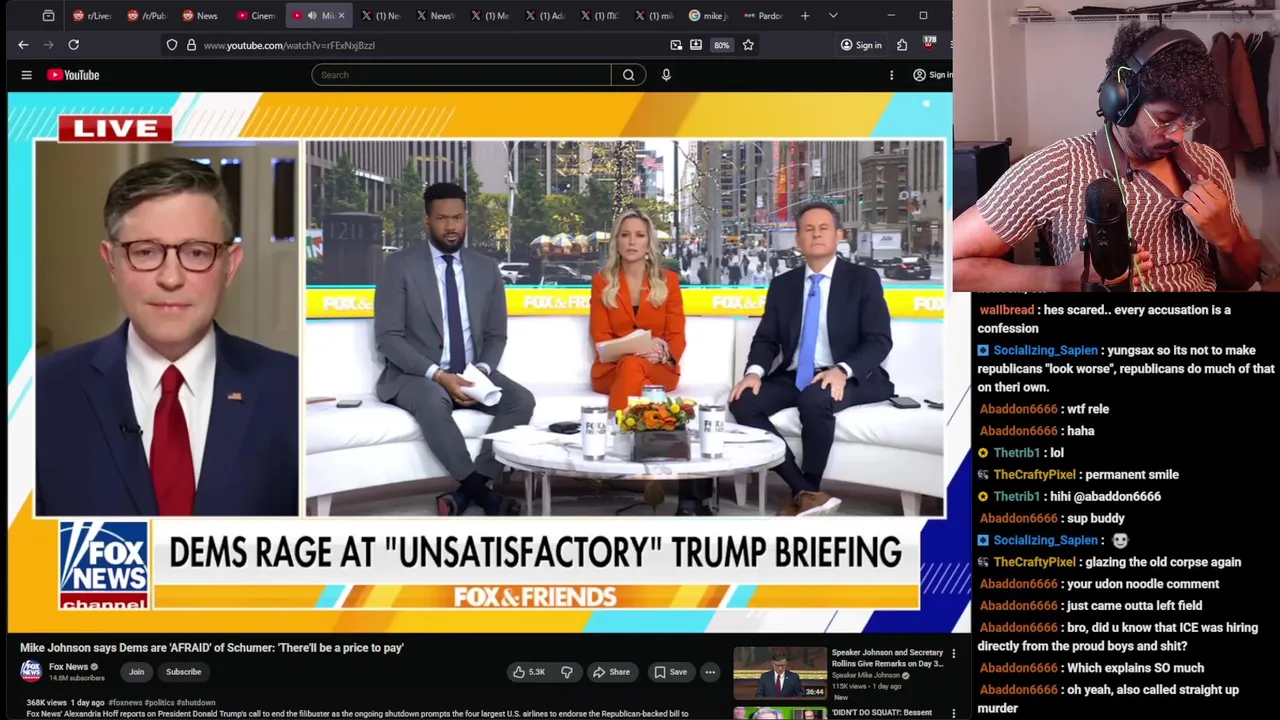Switch to the r/Lives Reddit tab
1280x720 pixels.
pos(93,16)
